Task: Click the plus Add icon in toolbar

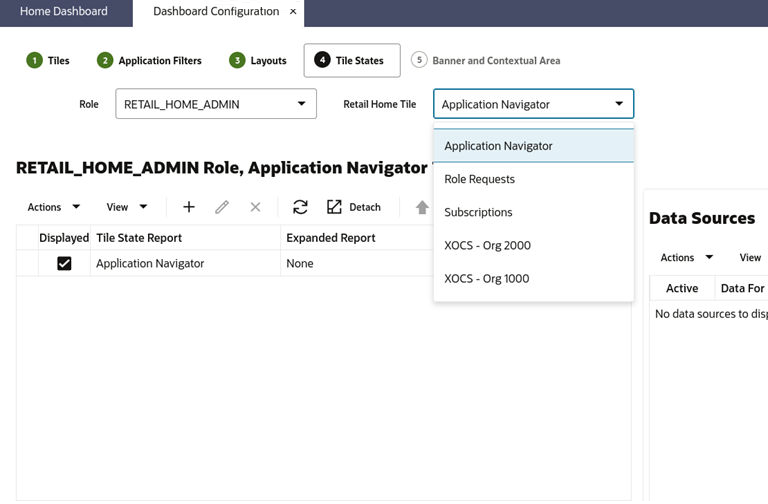Action: click(x=189, y=207)
